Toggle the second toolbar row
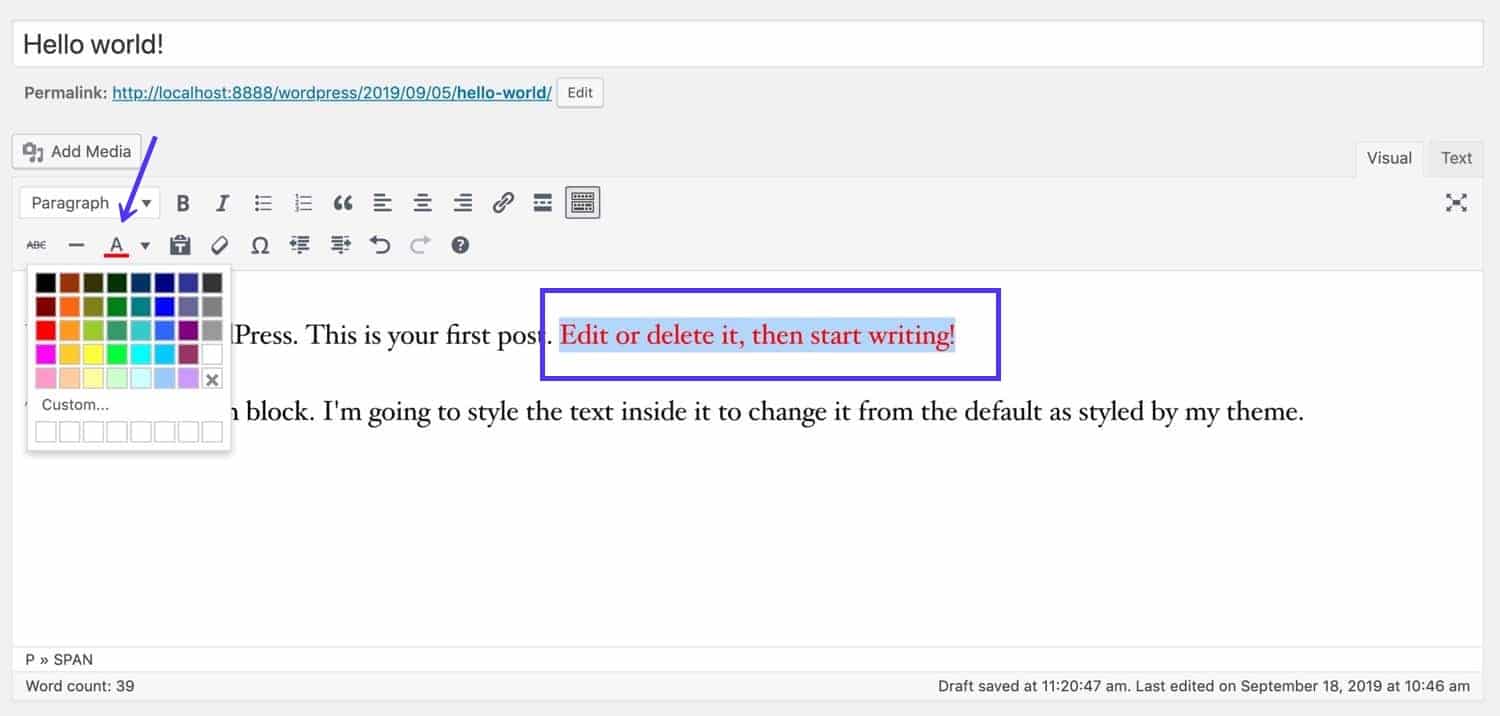 point(581,202)
